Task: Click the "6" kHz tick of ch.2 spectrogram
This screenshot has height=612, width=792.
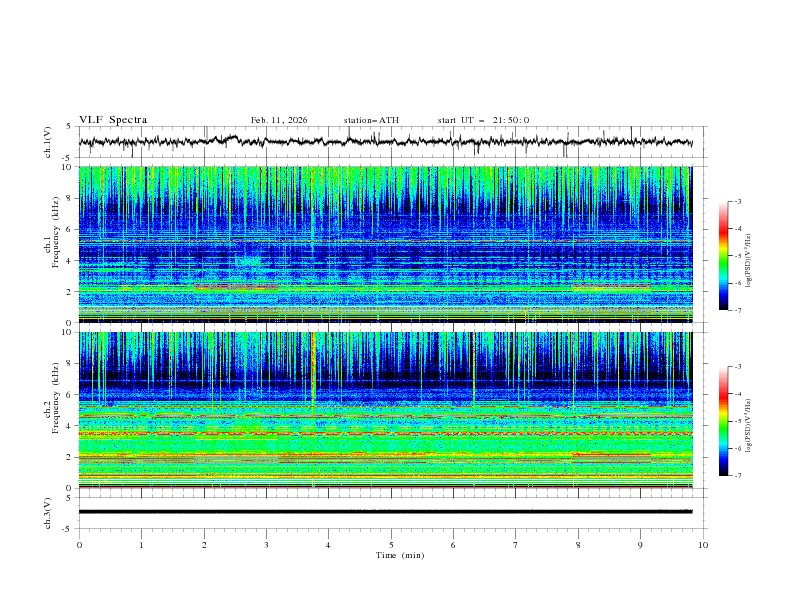Action: click(x=71, y=395)
